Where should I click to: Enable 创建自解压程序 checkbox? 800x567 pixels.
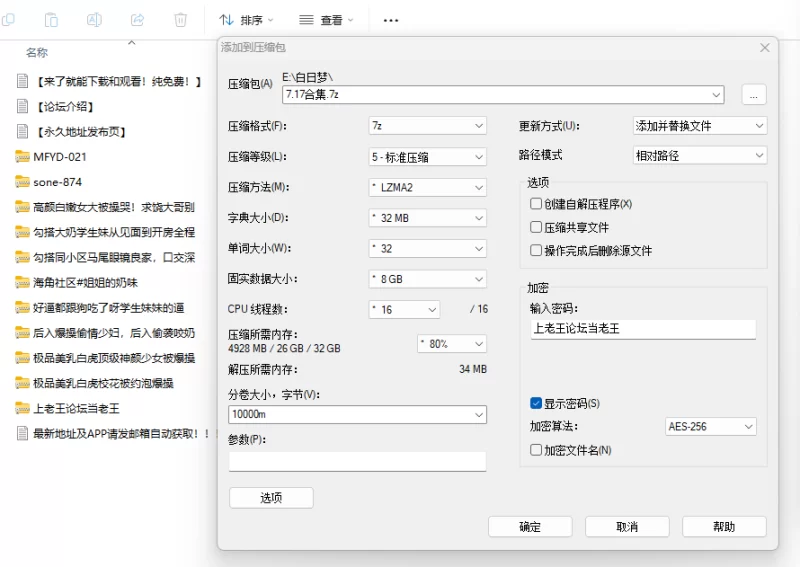(x=536, y=204)
